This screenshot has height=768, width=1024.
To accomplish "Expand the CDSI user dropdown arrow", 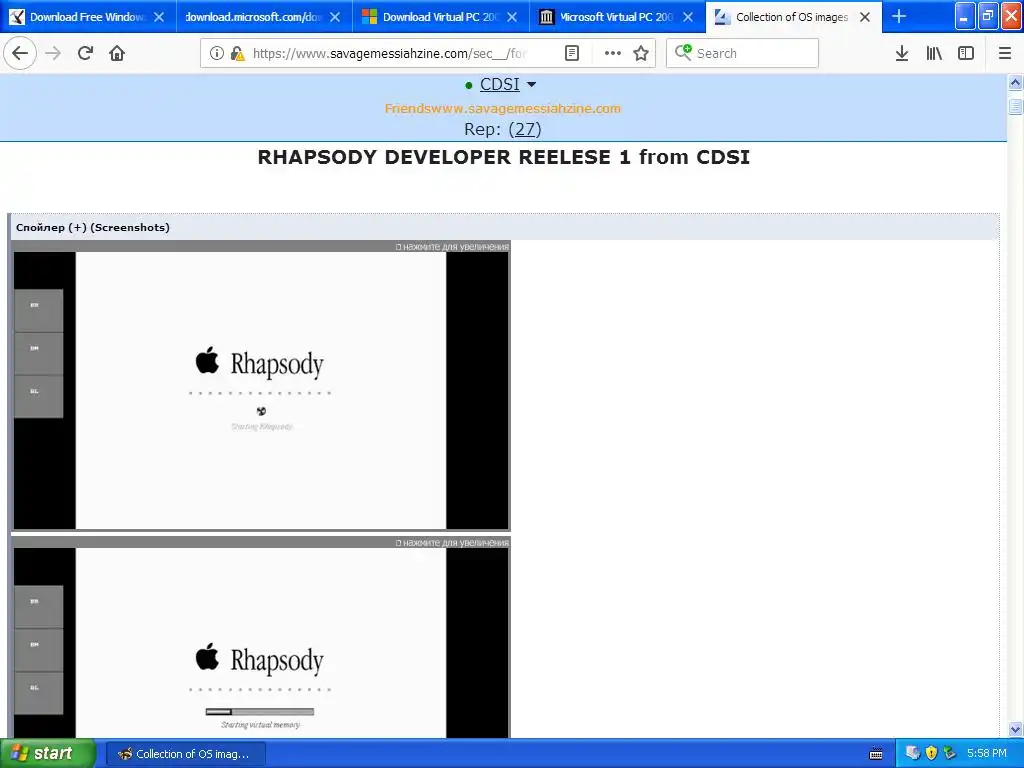I will 531,84.
